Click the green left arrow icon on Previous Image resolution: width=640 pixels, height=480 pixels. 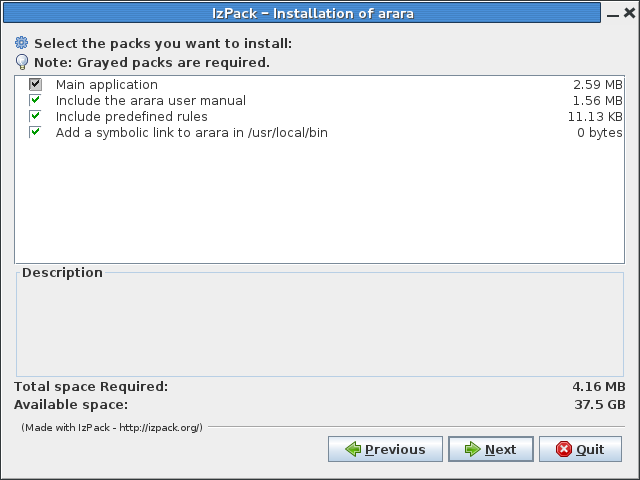coord(353,450)
